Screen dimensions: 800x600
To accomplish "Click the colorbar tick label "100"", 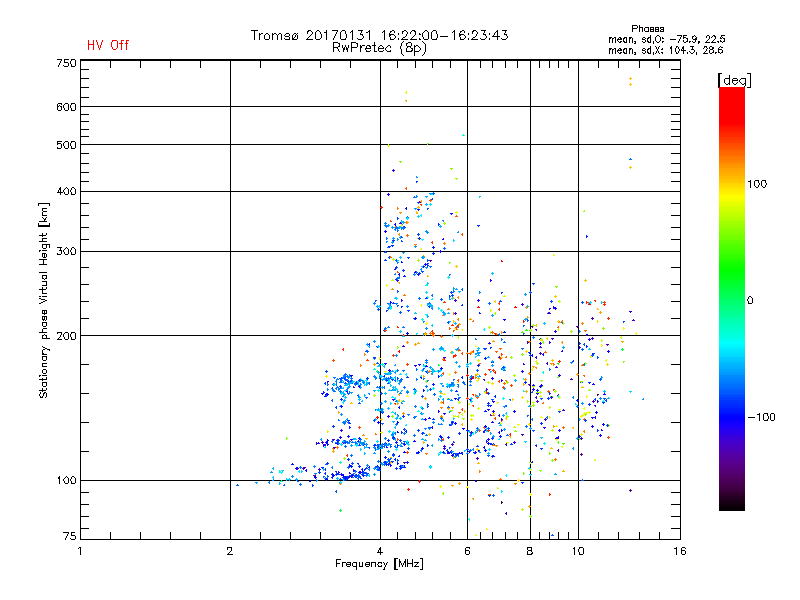I will (x=757, y=184).
